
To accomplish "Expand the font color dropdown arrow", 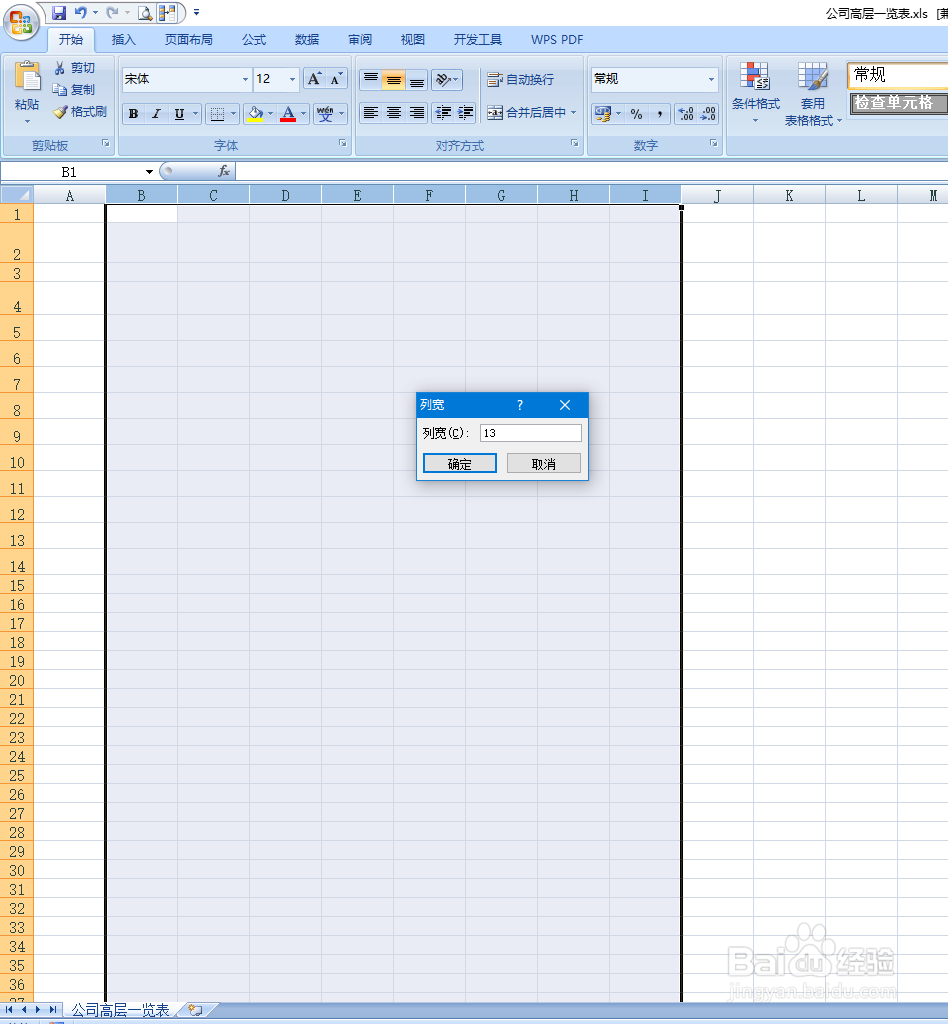I will click(304, 114).
